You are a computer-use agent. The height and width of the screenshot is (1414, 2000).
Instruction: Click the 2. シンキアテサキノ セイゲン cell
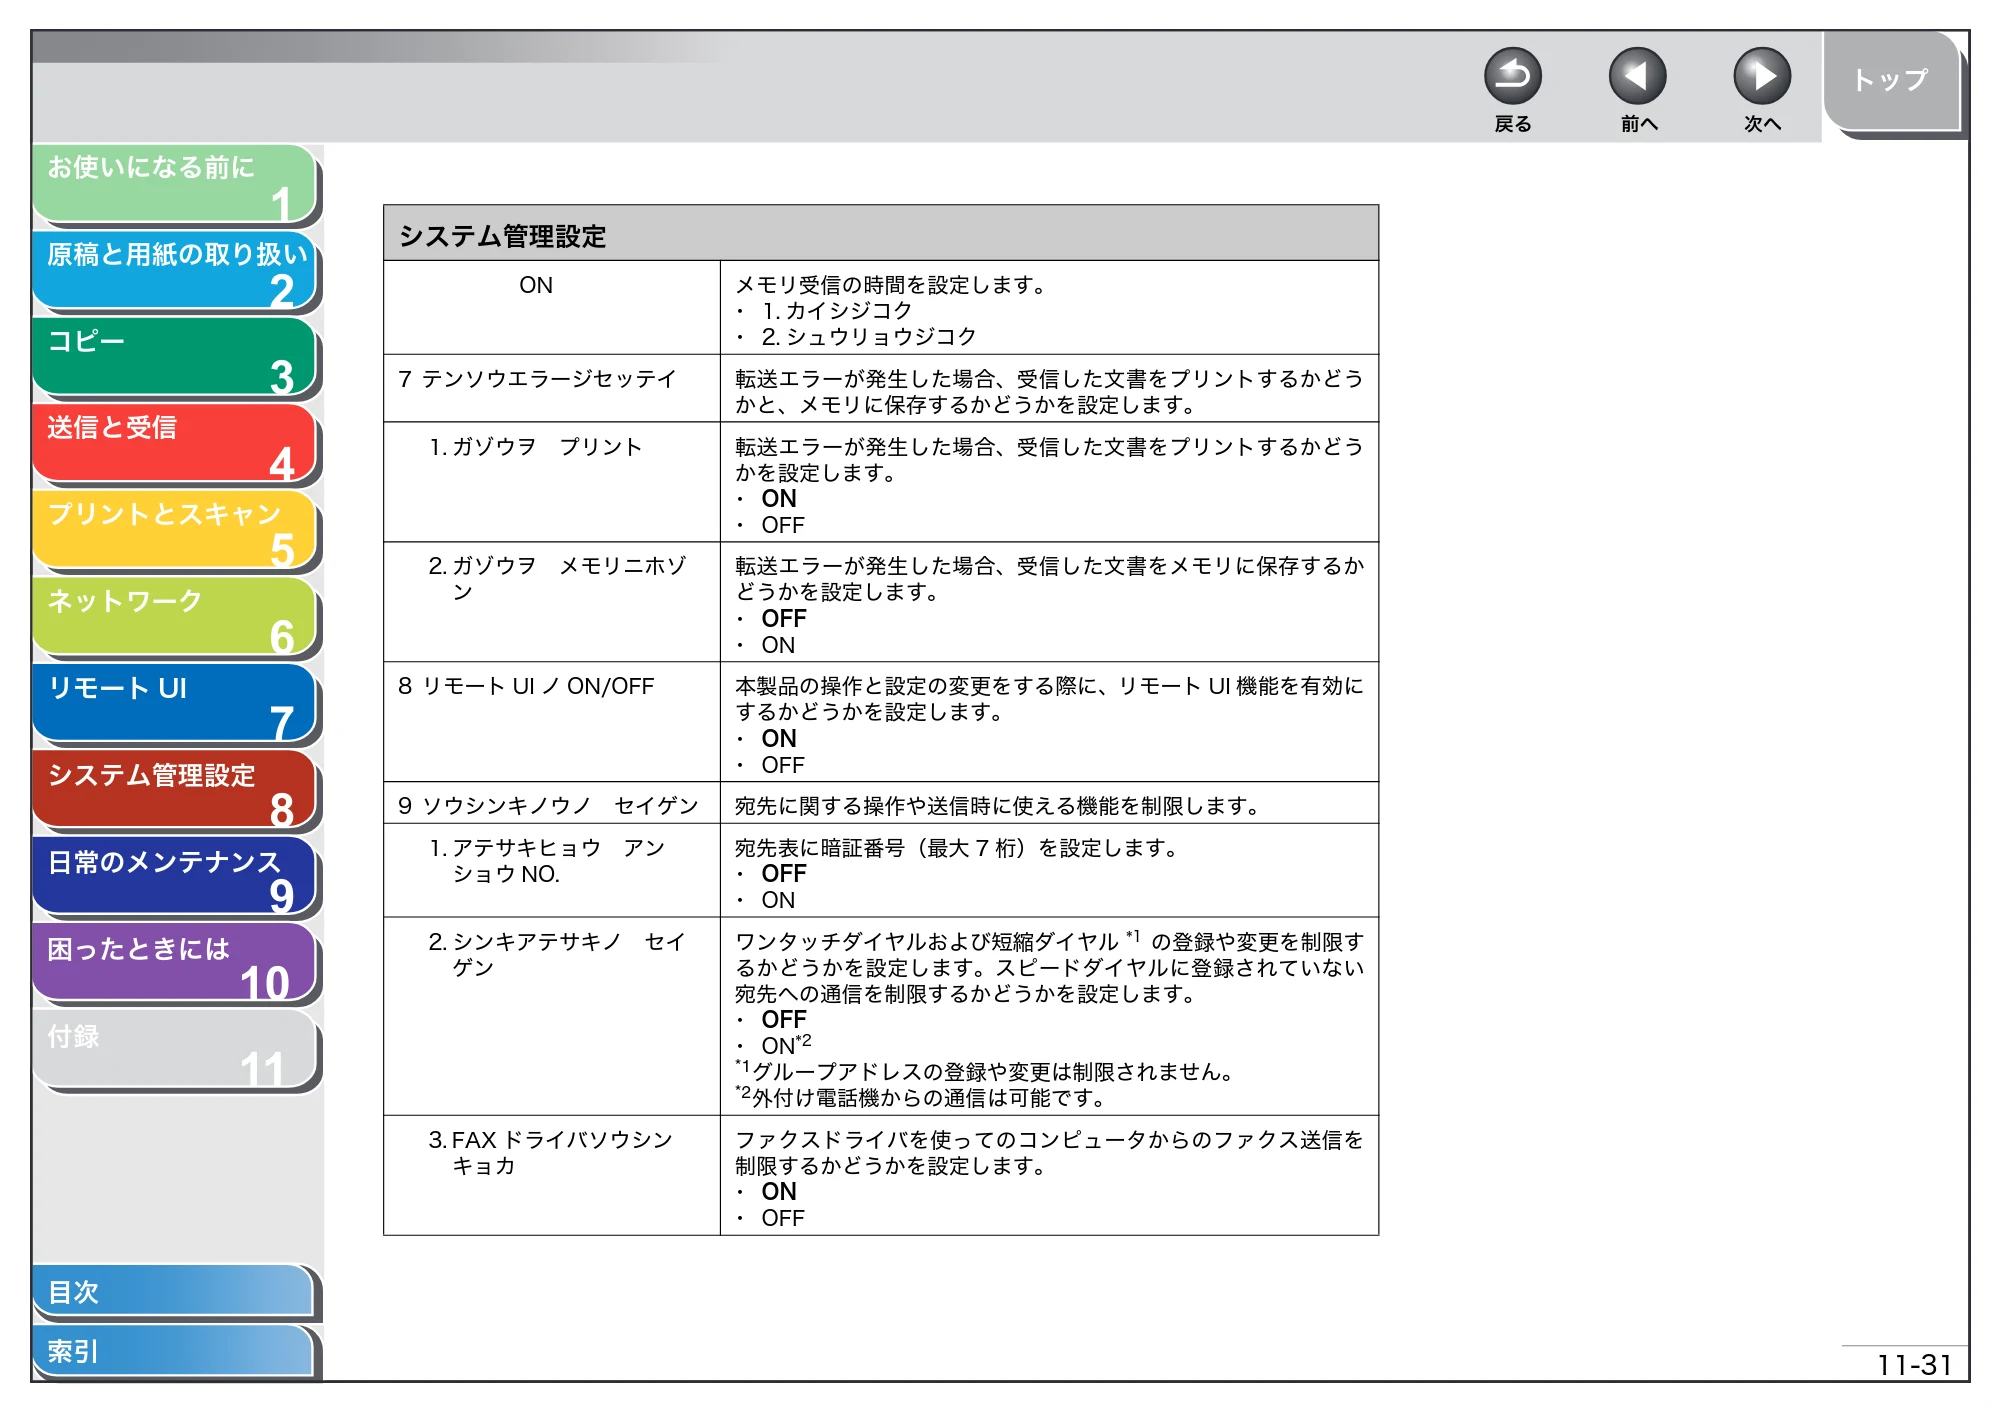click(552, 1017)
